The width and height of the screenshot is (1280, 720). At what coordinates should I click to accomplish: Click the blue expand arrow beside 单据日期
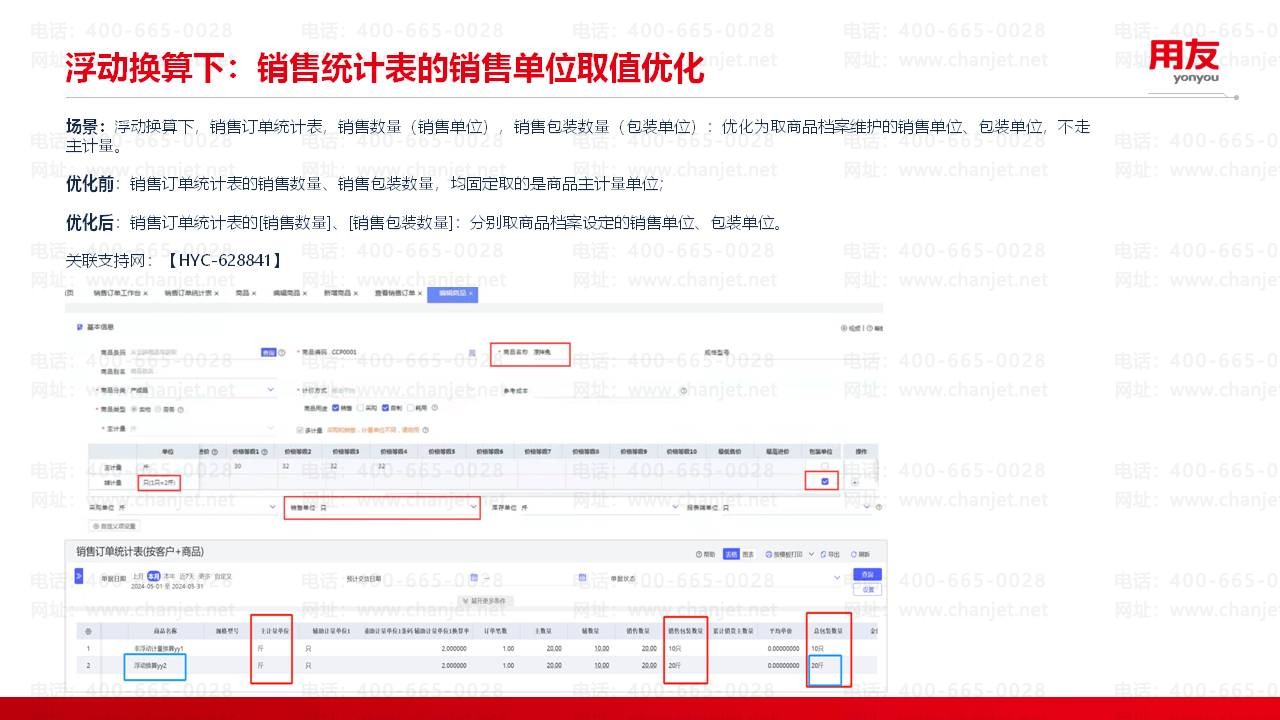tap(79, 576)
